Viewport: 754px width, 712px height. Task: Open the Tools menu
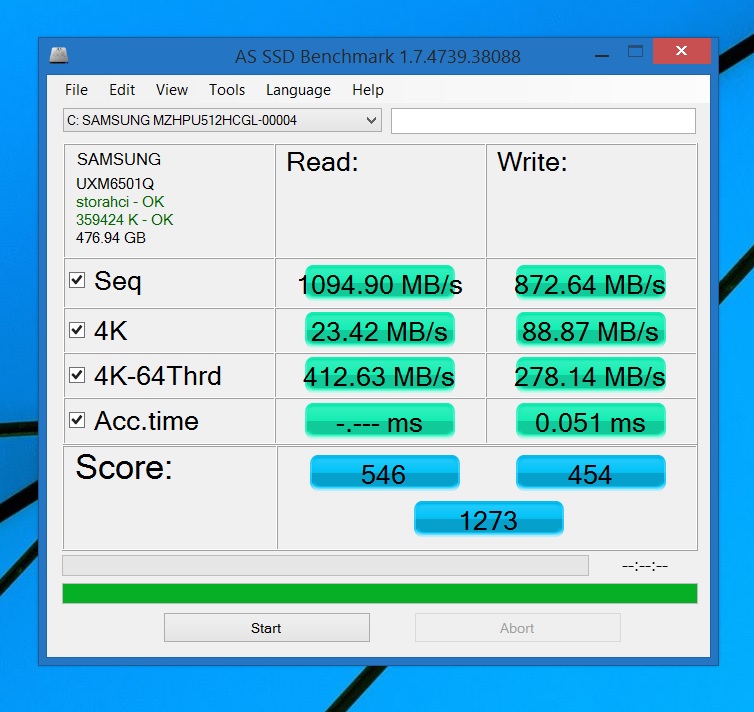pyautogui.click(x=227, y=90)
